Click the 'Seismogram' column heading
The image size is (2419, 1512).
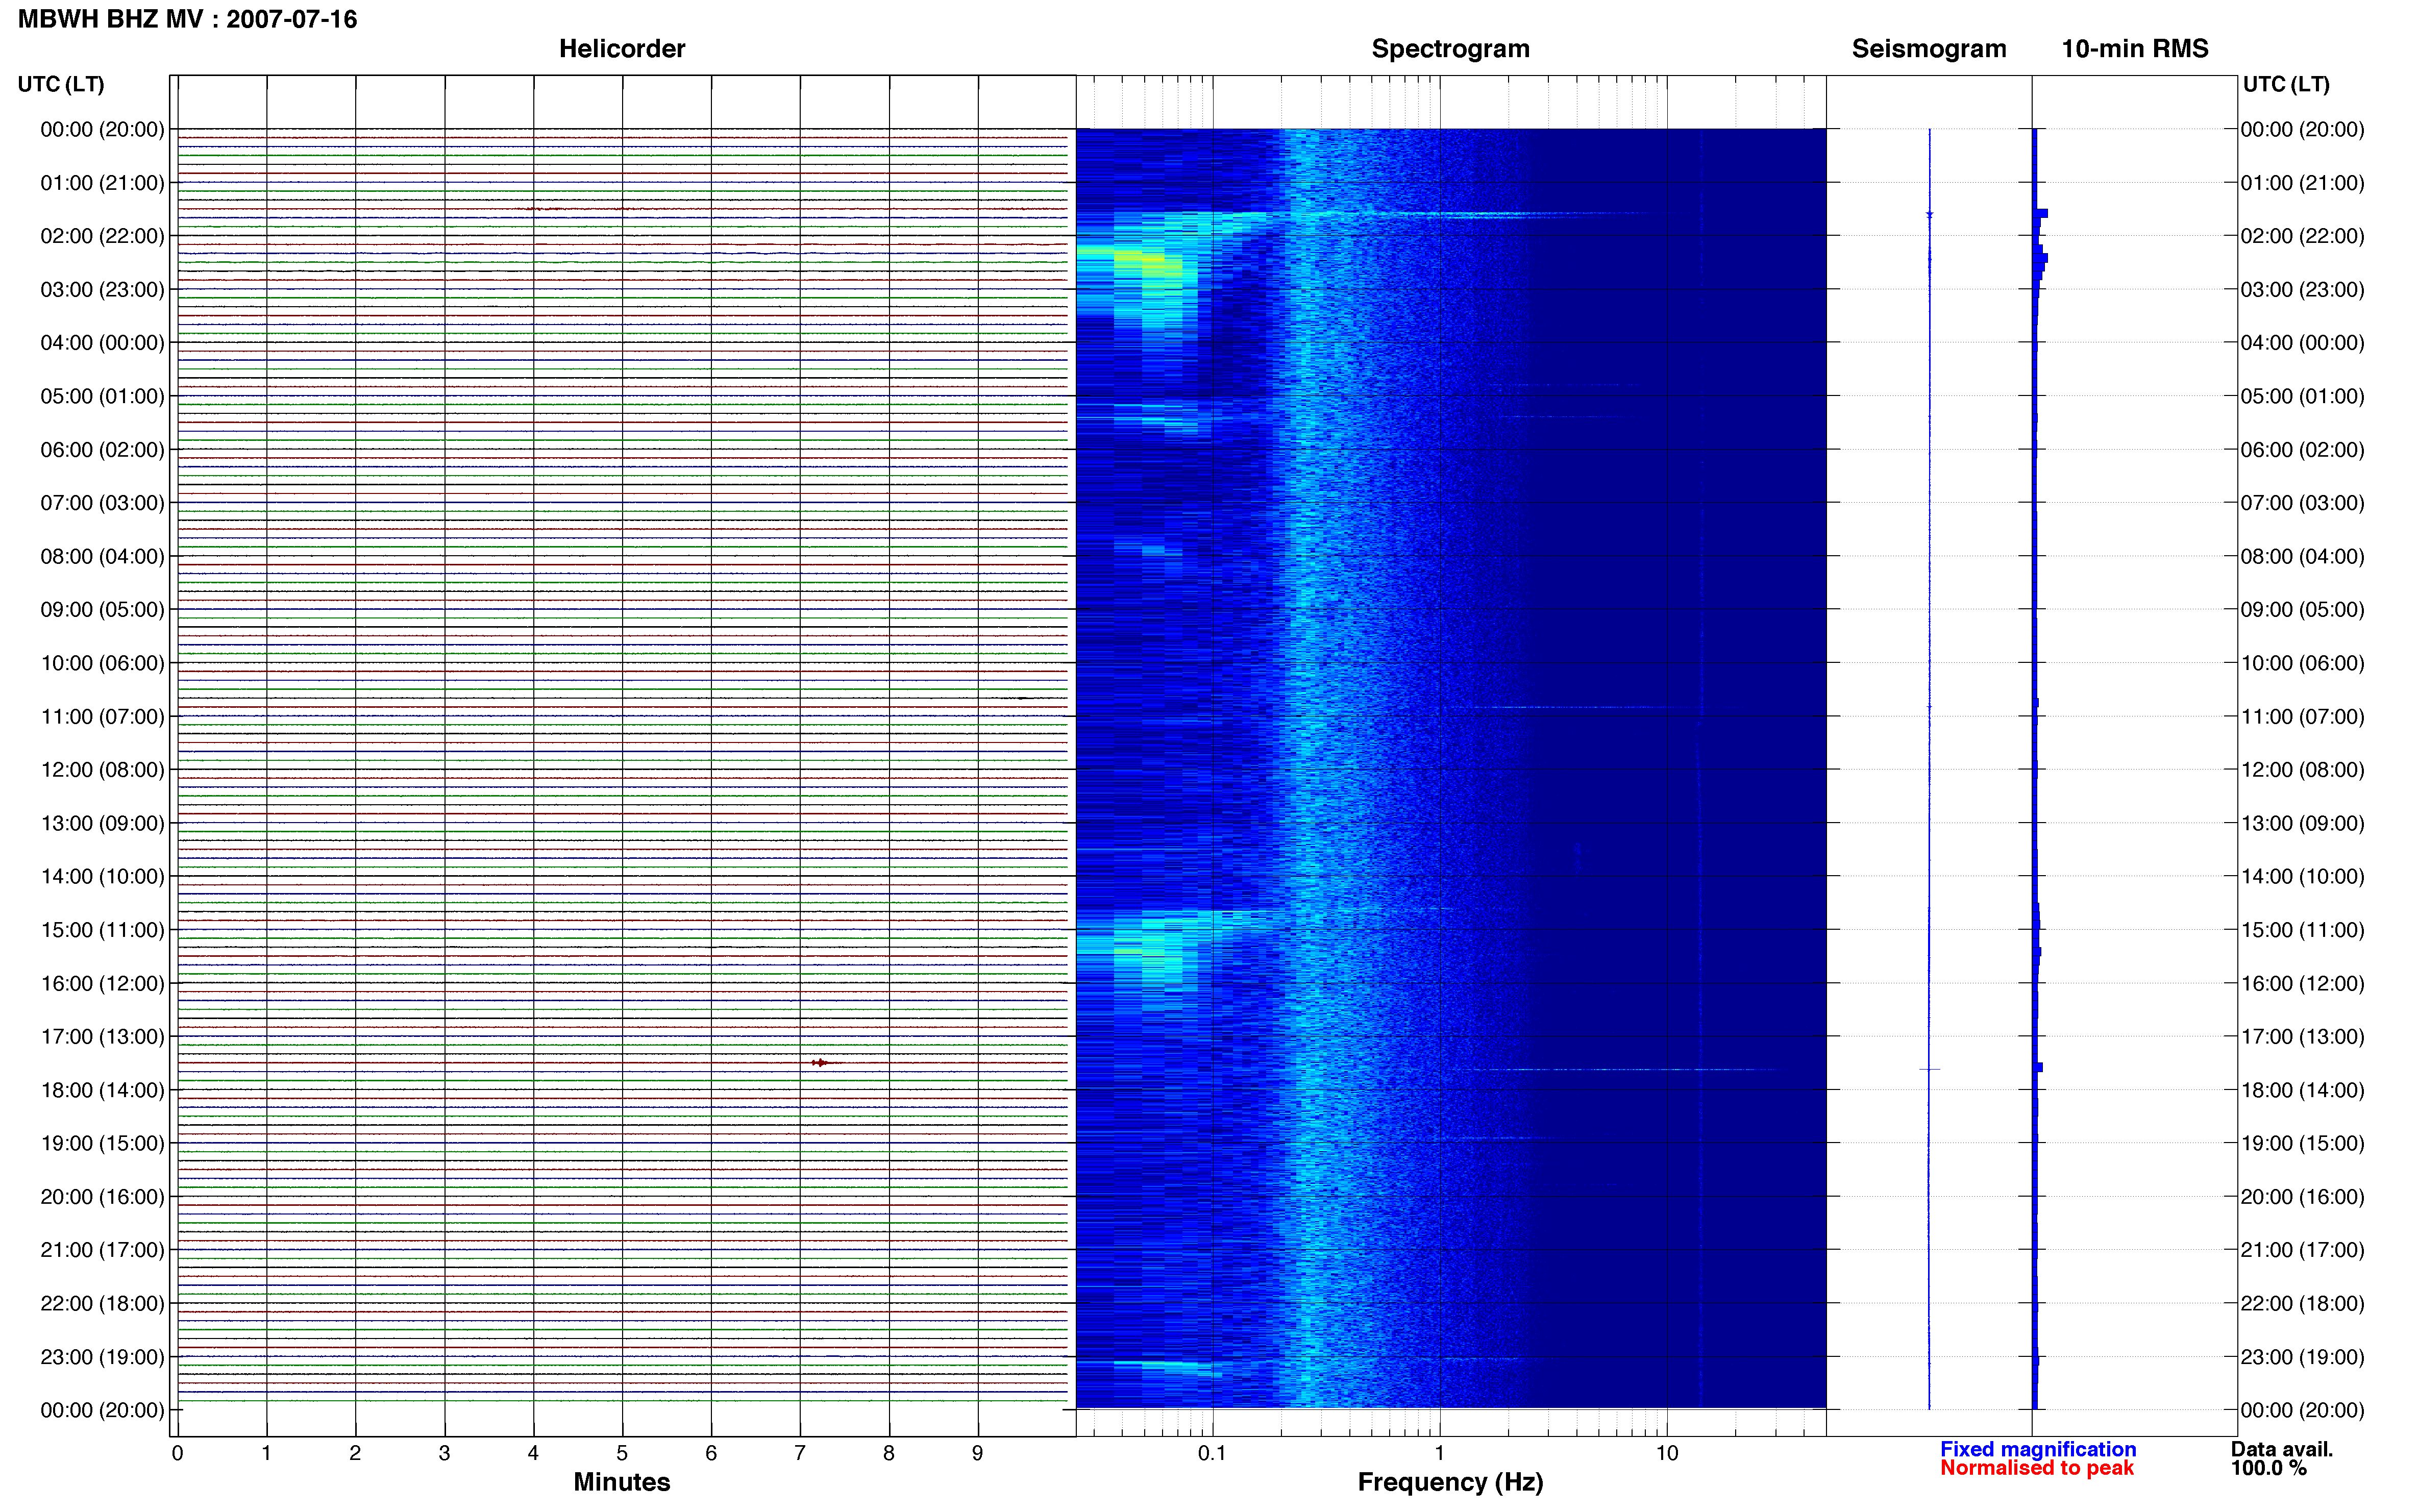pyautogui.click(x=1928, y=49)
